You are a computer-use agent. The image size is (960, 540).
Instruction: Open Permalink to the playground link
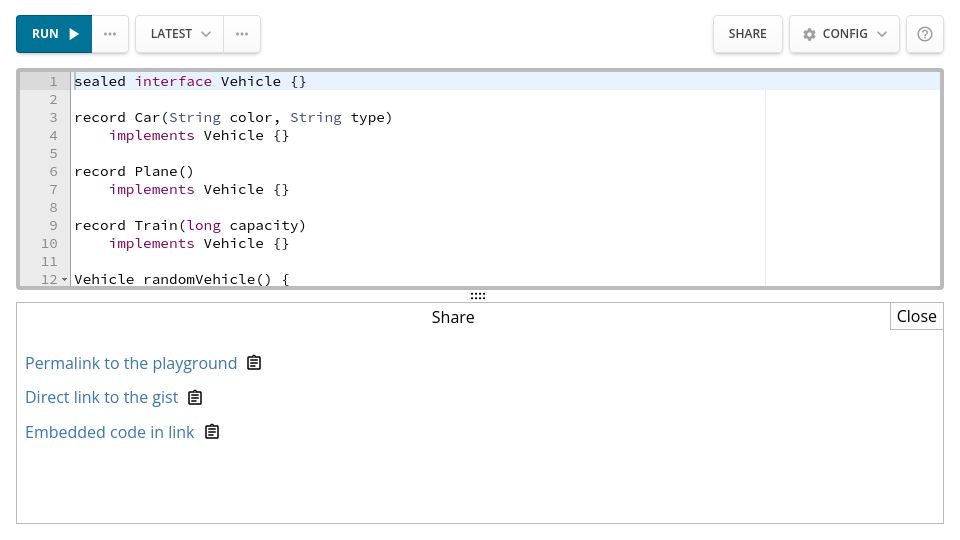(x=131, y=364)
